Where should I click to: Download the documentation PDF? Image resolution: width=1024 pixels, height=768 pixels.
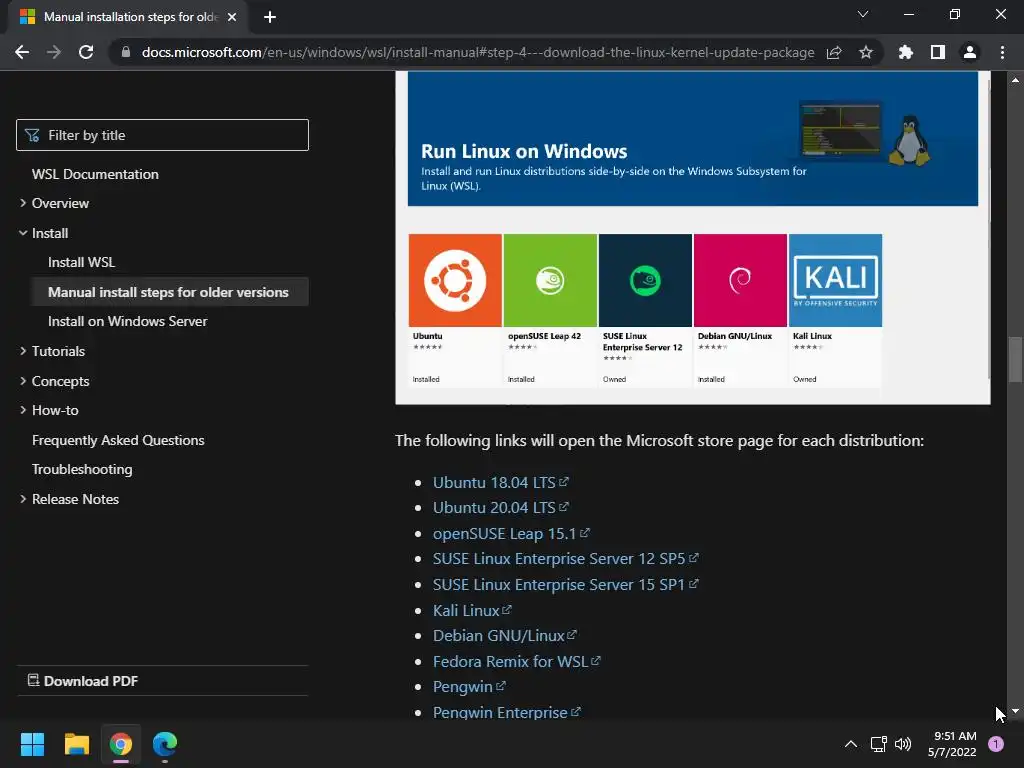click(x=83, y=681)
